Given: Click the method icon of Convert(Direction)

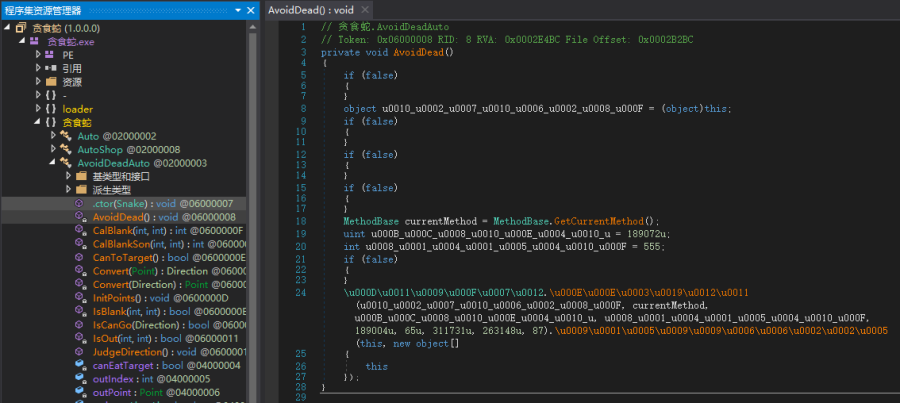Looking at the screenshot, I should pyautogui.click(x=80, y=284).
